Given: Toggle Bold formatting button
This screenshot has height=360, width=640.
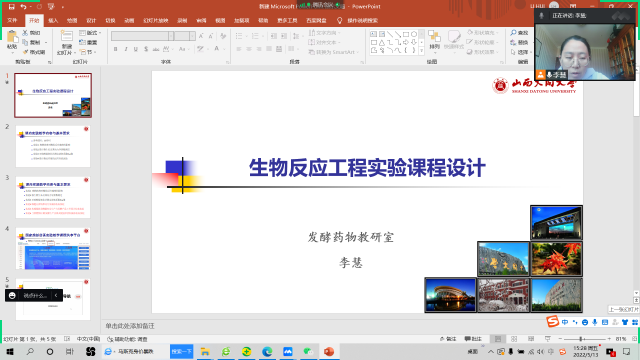Looking at the screenshot, I should (116, 49).
